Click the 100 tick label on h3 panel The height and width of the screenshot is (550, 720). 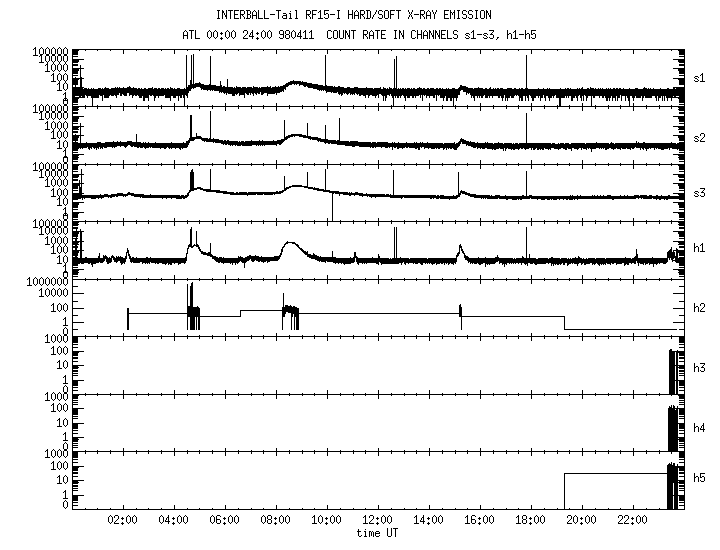coord(59,351)
